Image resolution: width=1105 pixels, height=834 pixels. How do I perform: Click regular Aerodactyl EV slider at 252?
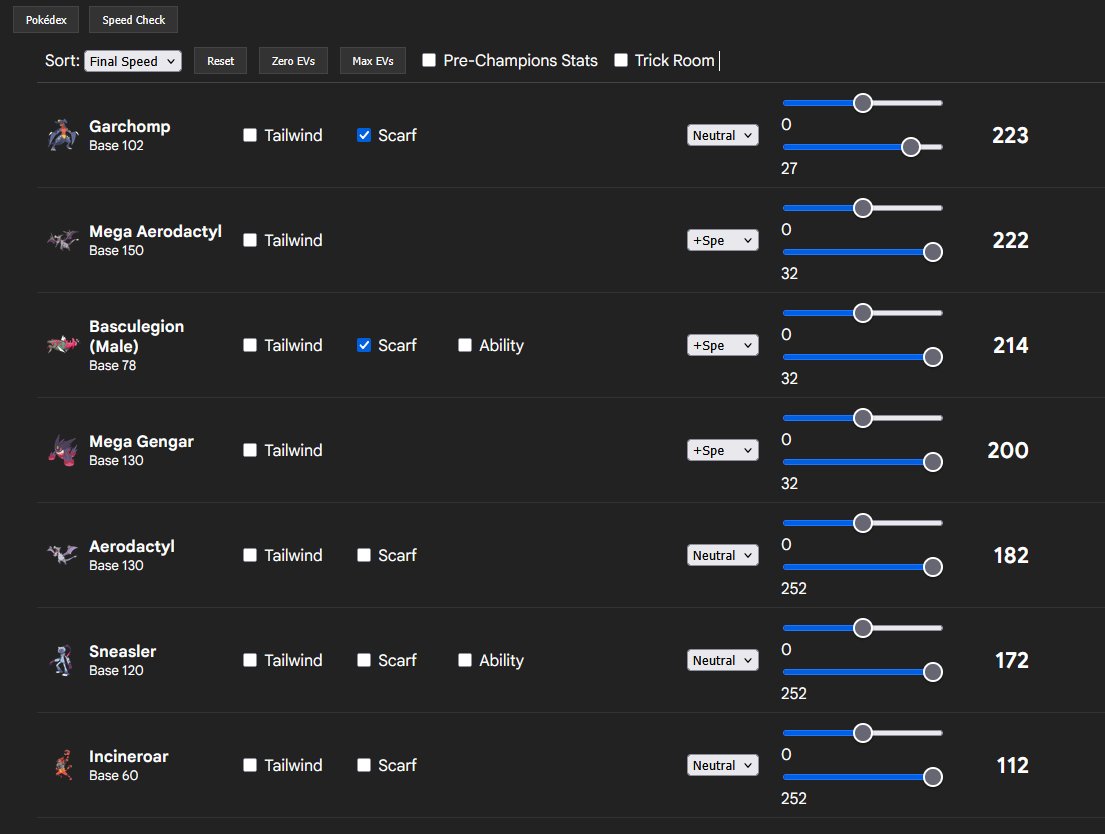[x=932, y=567]
